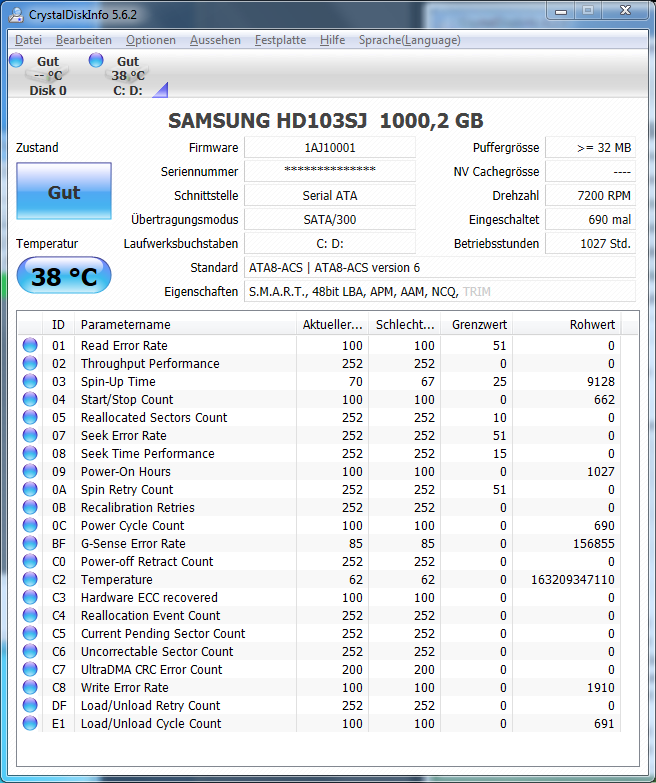Click status orb for Start/Stop Count
The width and height of the screenshot is (656, 783).
click(30, 399)
